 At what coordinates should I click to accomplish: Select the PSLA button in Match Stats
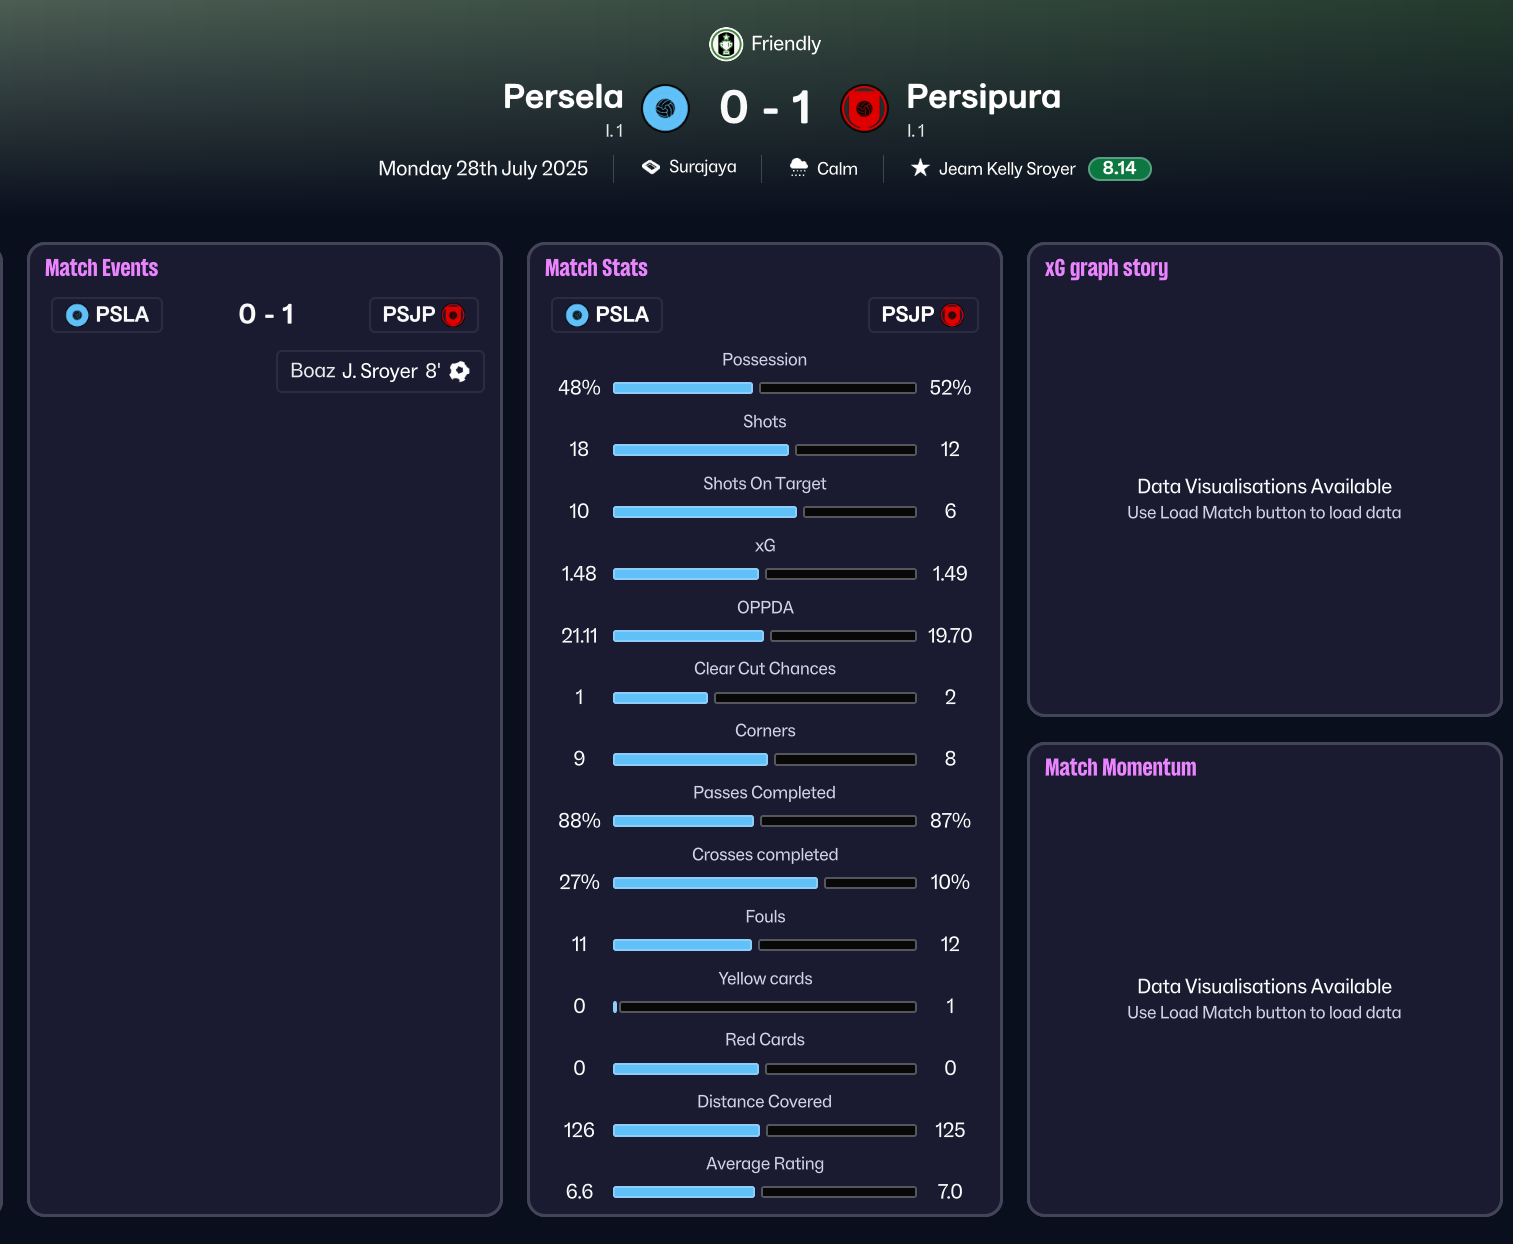click(x=607, y=315)
